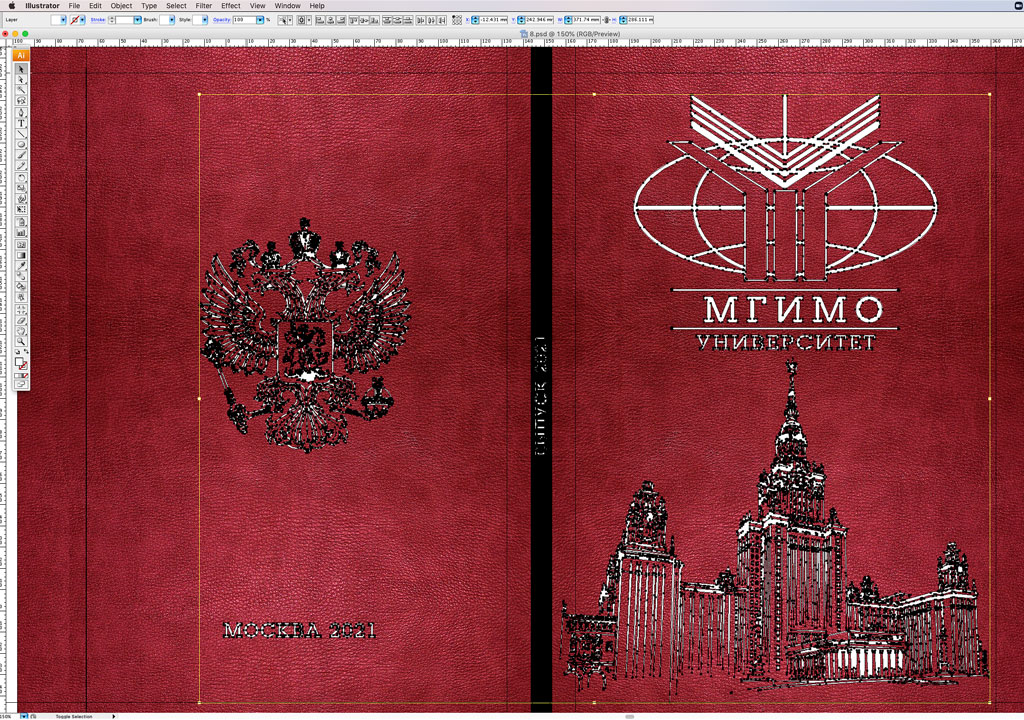Screen dimensions: 1024x720
Task: Click the Horizontal Align Left button
Action: [319, 20]
